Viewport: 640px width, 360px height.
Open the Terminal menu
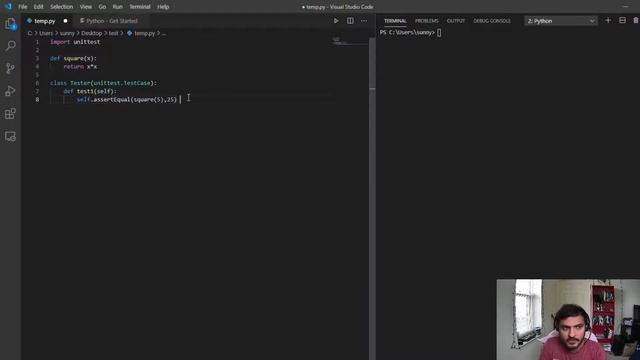[x=140, y=7]
